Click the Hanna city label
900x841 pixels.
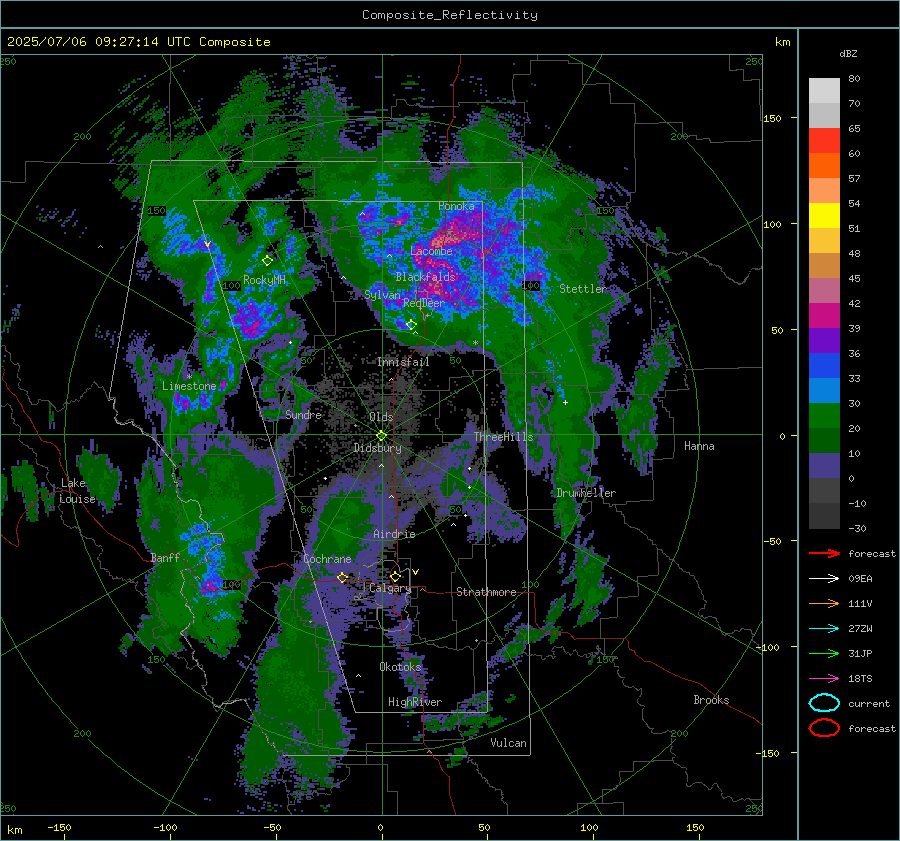click(699, 446)
